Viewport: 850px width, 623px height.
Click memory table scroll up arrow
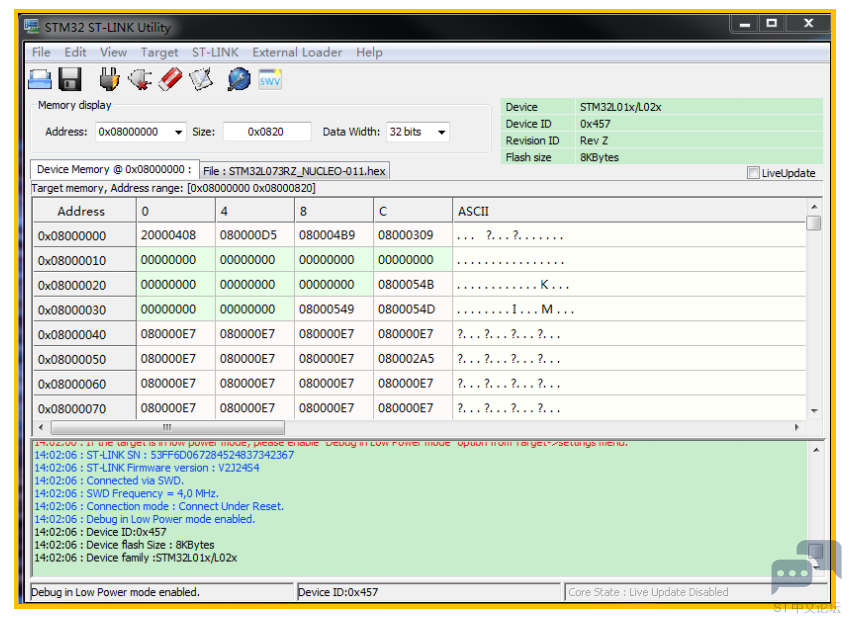click(814, 207)
